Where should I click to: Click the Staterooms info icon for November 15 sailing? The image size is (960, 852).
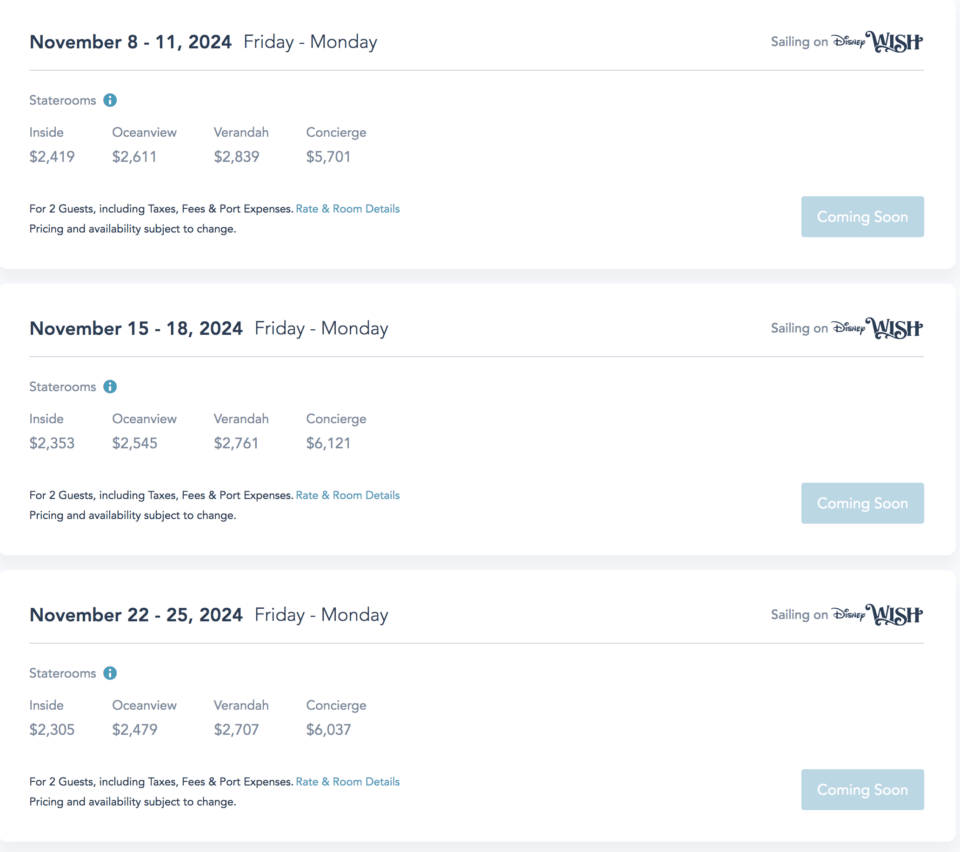[x=110, y=386]
